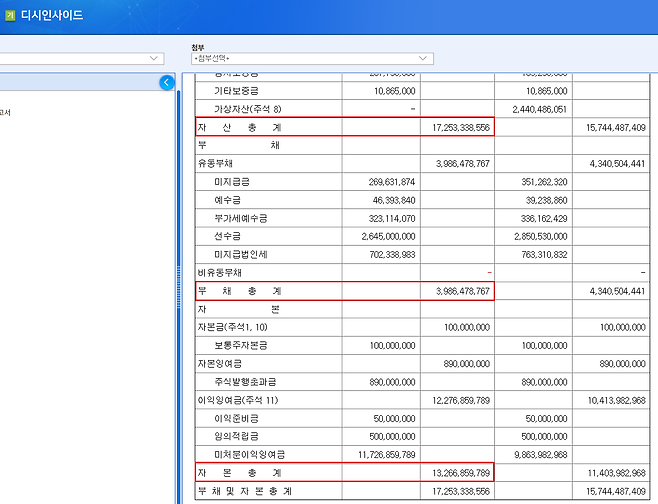Click the vertical splitter beside document table

[x=180, y=290]
